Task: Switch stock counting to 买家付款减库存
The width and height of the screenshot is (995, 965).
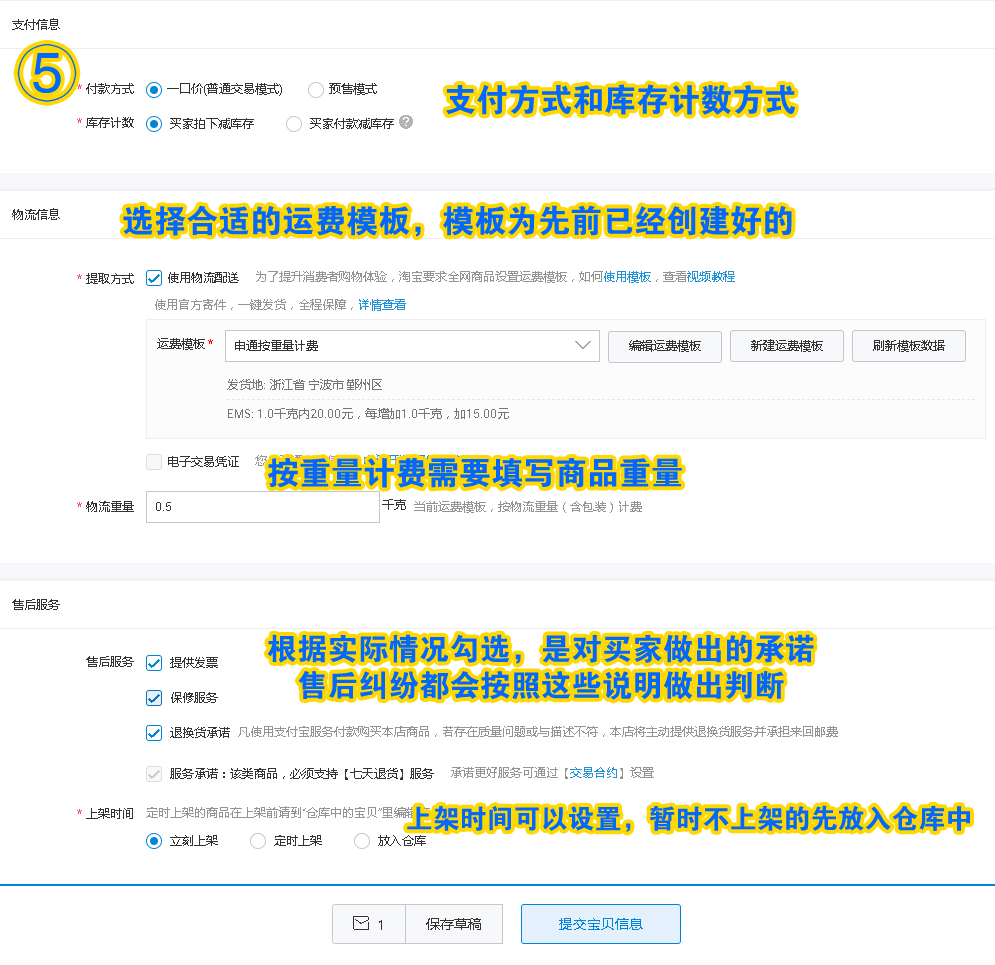Action: coord(293,124)
